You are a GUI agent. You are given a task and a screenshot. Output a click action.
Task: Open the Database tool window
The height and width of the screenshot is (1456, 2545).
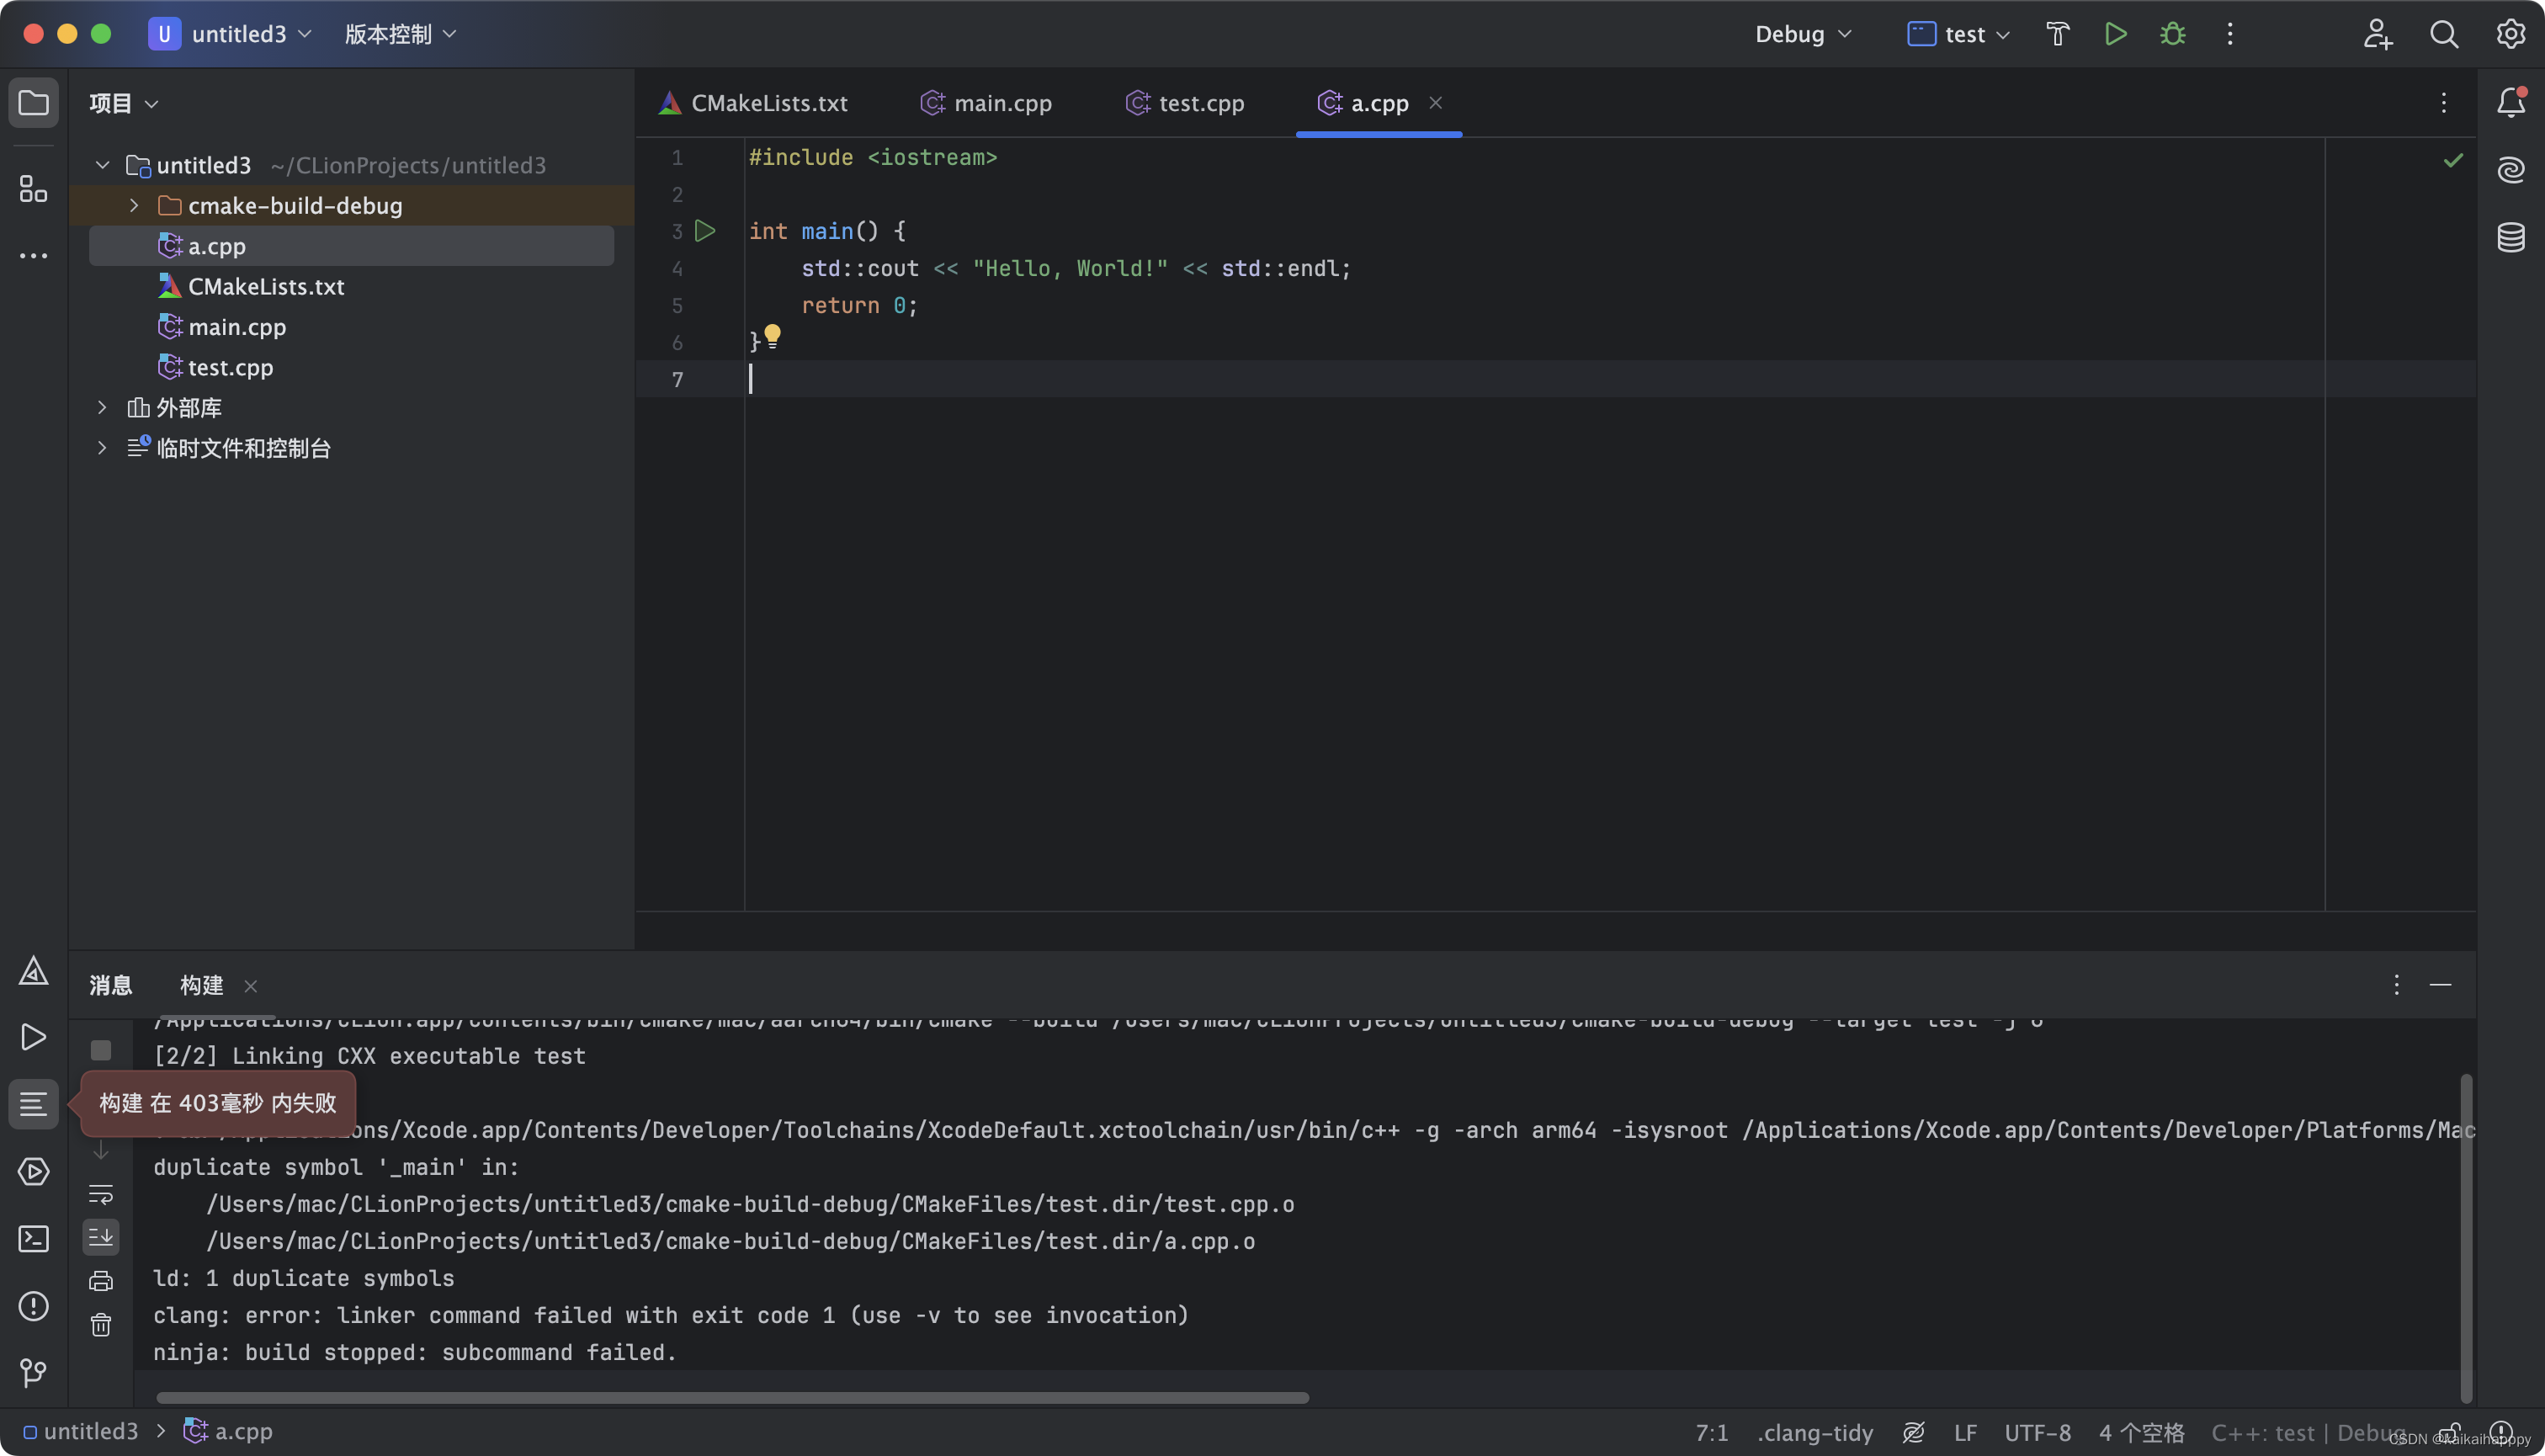[2511, 238]
